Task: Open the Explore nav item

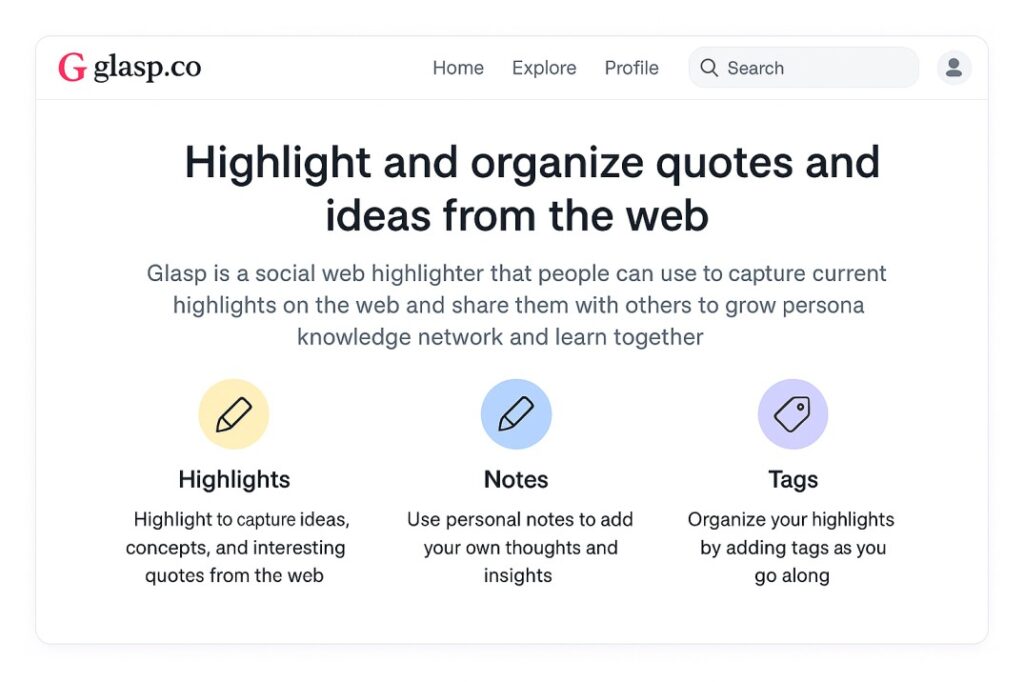Action: [x=544, y=68]
